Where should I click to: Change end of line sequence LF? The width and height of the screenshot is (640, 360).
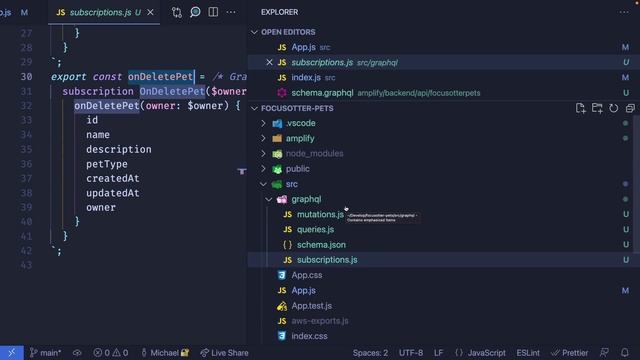pos(438,353)
